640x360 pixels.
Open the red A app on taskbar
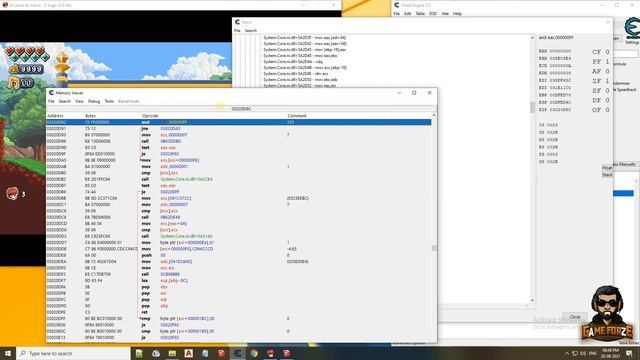[x=188, y=353]
